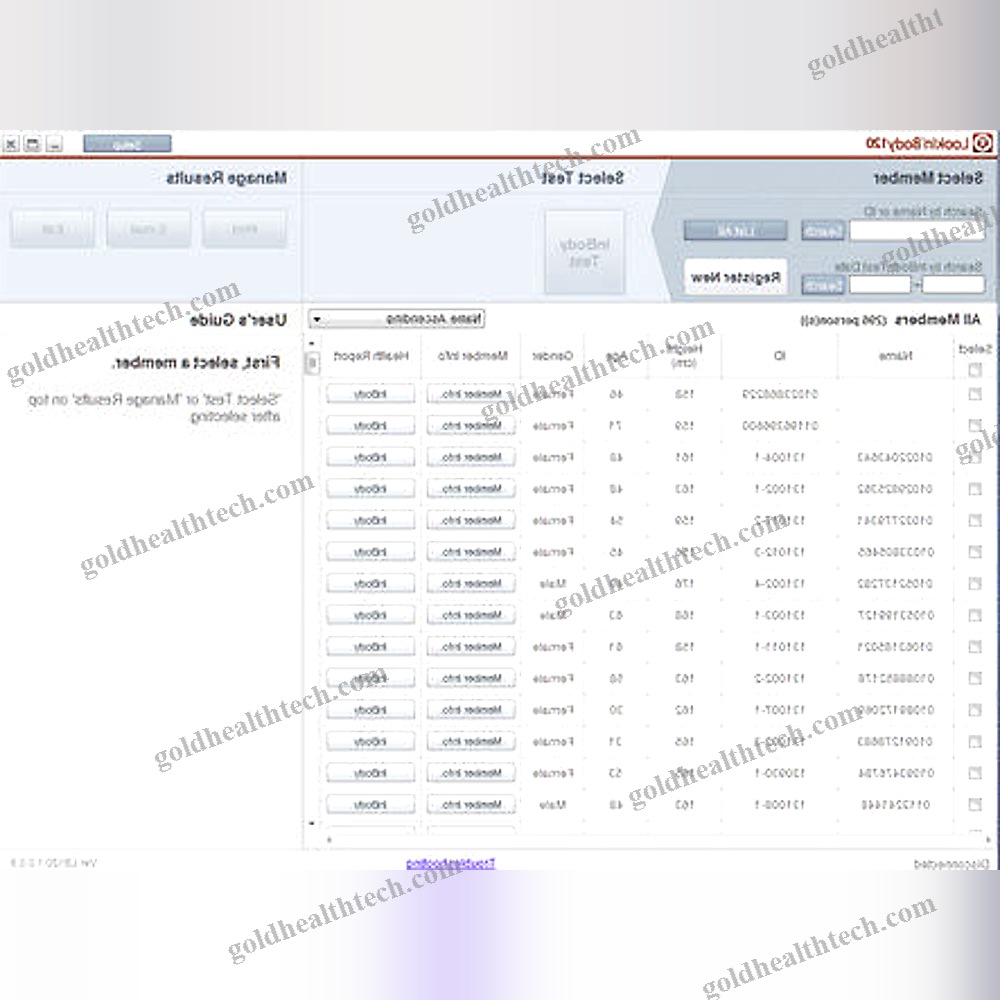1000x1000 pixels.
Task: Open Member Info for the member aged 71
Action: click(x=471, y=425)
